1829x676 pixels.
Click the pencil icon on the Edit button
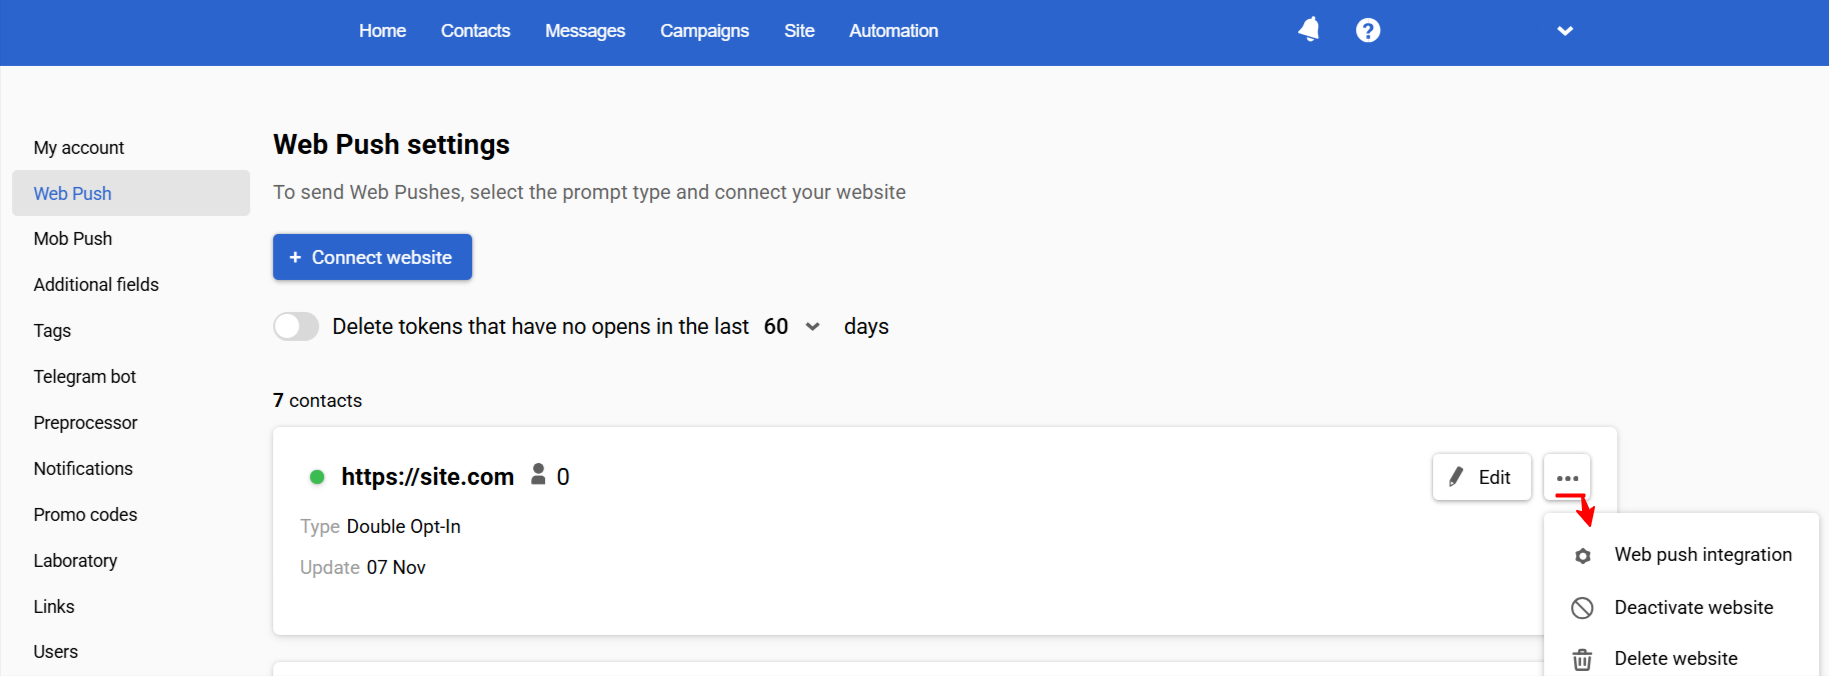1455,477
